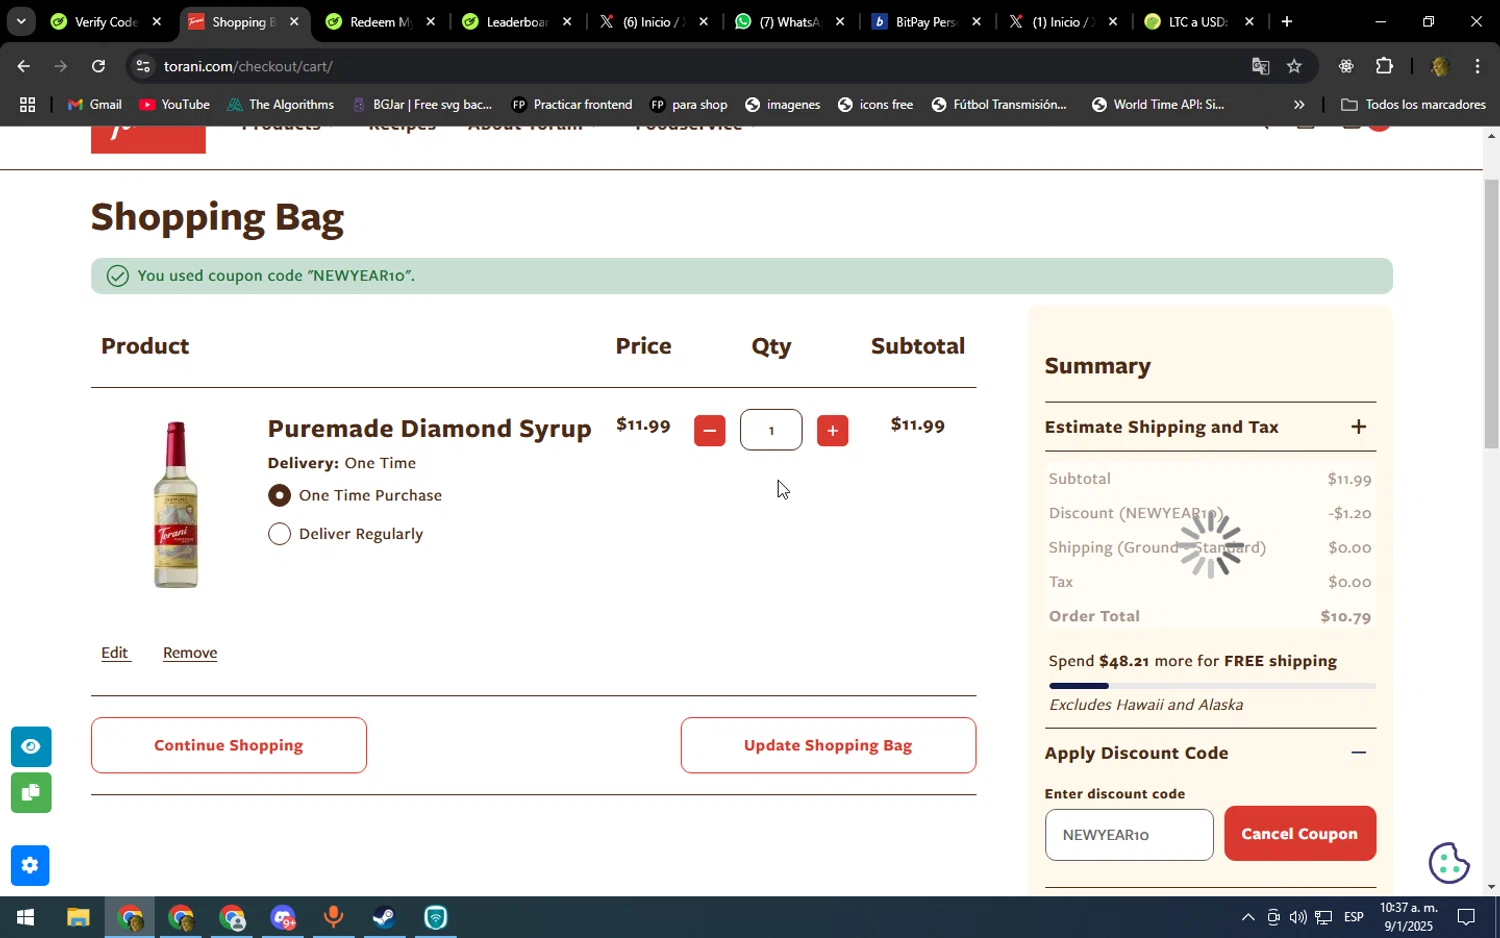This screenshot has height=938, width=1500.
Task: Click the Update Shopping Bag button
Action: coord(828,745)
